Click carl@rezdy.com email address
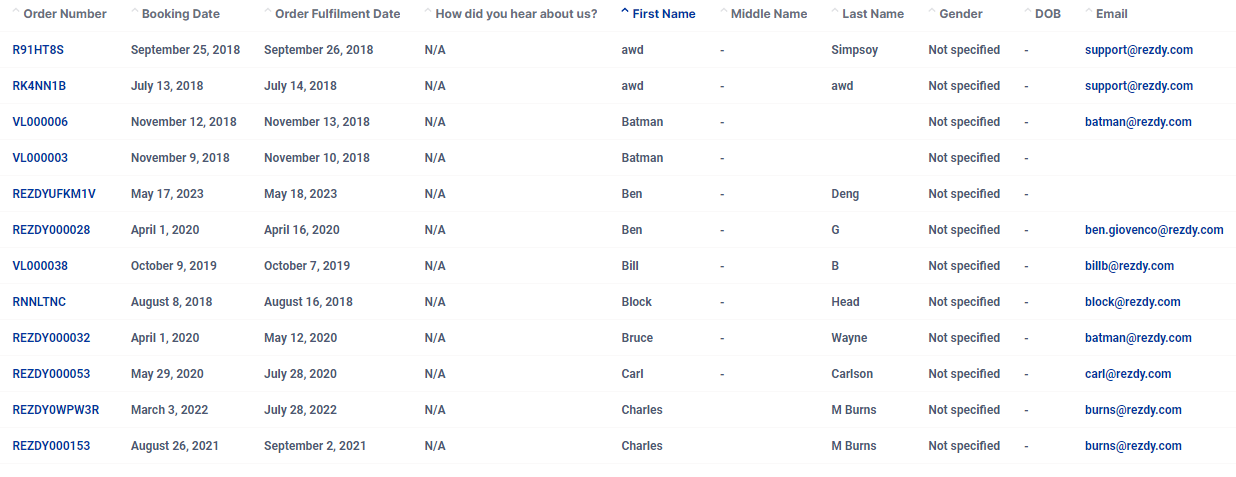This screenshot has width=1236, height=477. (1128, 374)
